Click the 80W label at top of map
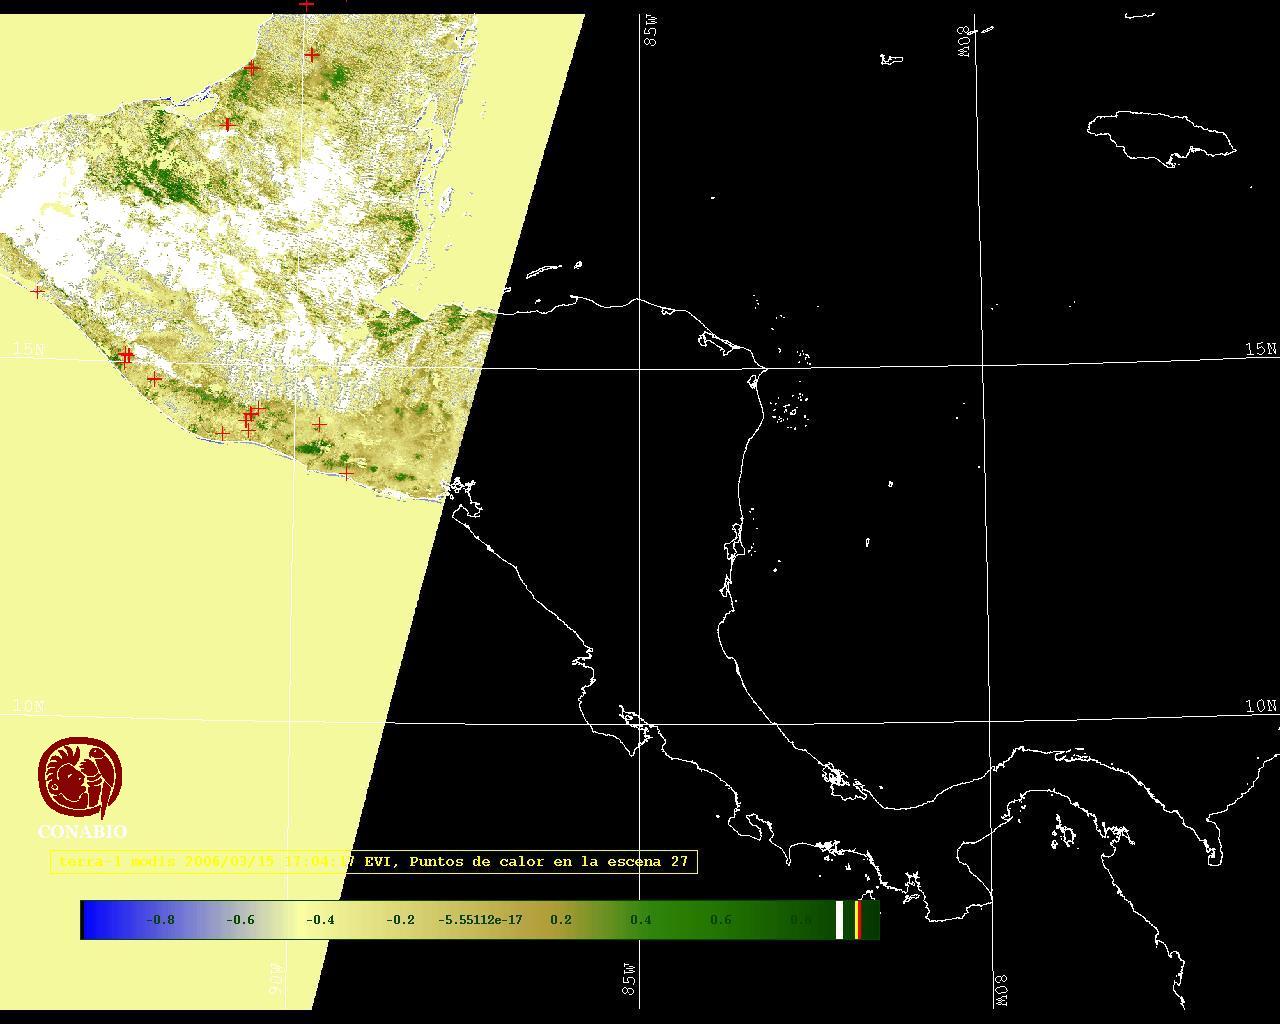 tap(964, 40)
